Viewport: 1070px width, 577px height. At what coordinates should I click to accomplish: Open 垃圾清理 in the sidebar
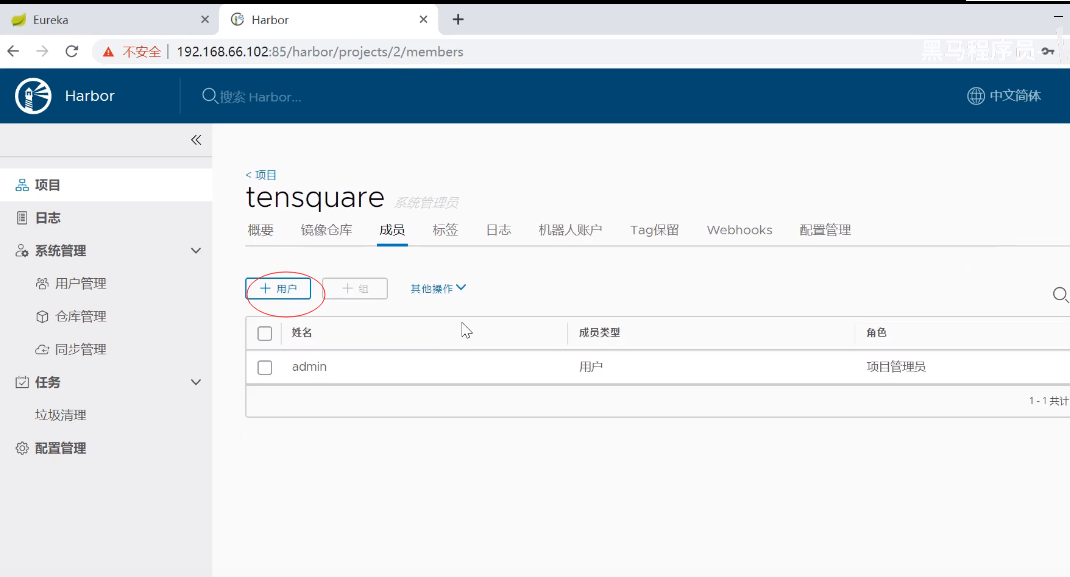61,415
